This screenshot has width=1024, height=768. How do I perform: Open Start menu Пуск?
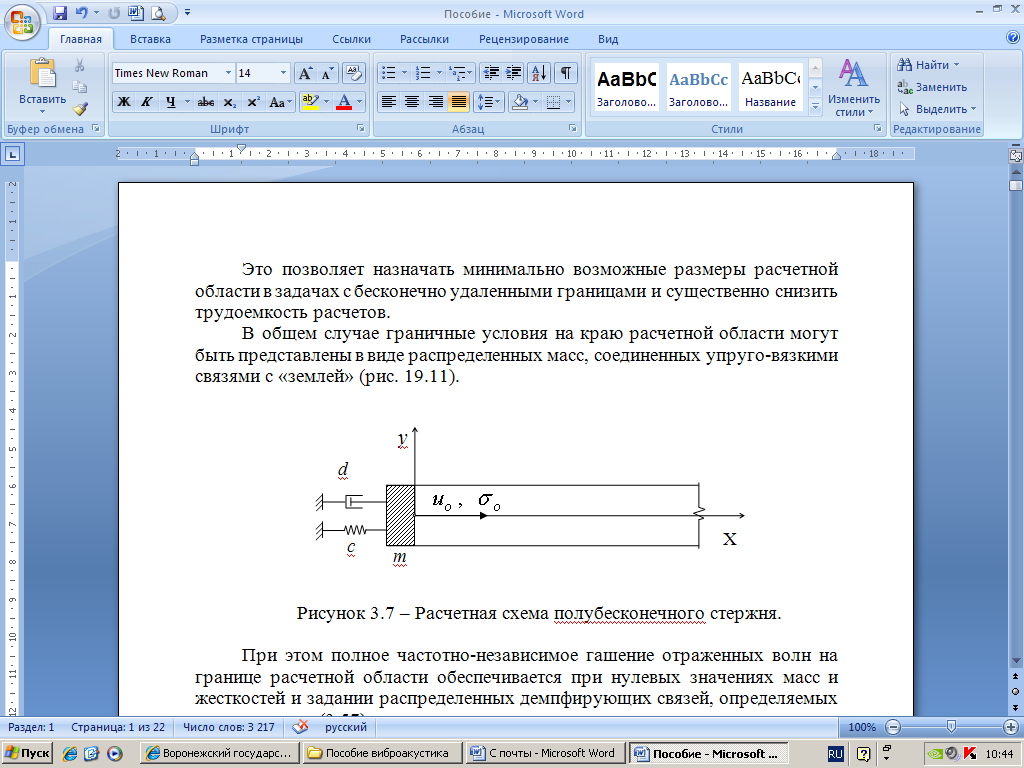(x=27, y=754)
